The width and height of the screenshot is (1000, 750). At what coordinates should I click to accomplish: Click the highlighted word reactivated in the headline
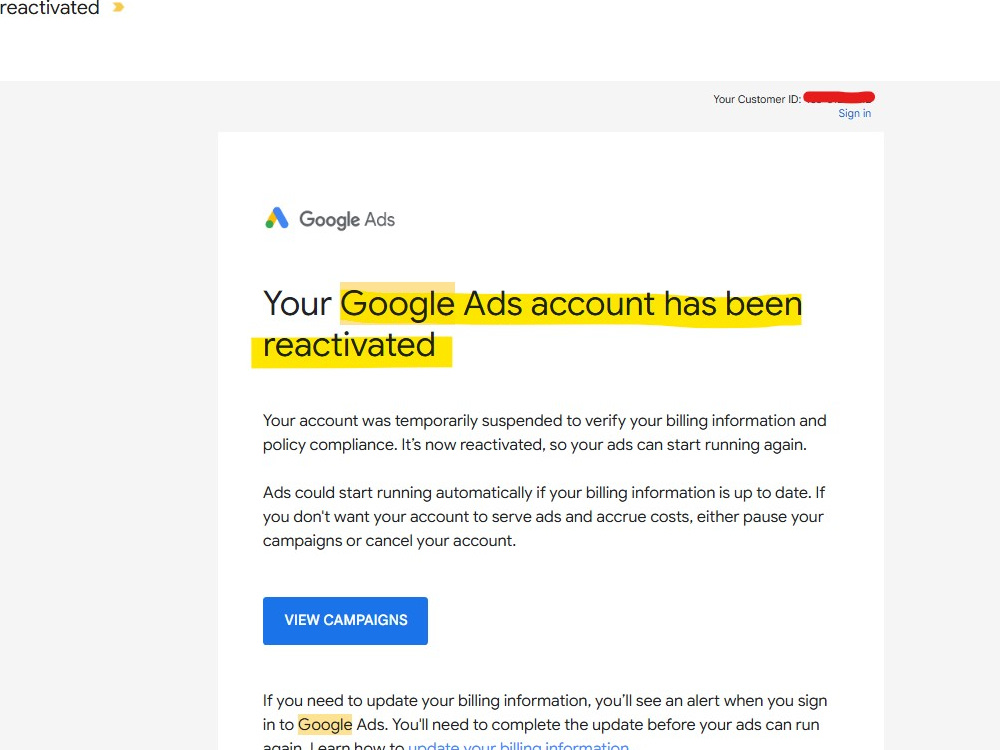349,345
